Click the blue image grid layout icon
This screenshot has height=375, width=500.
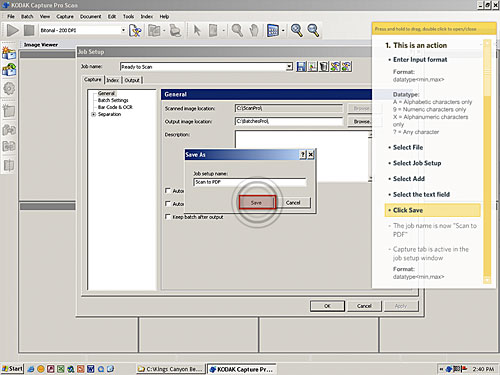pos(273,31)
